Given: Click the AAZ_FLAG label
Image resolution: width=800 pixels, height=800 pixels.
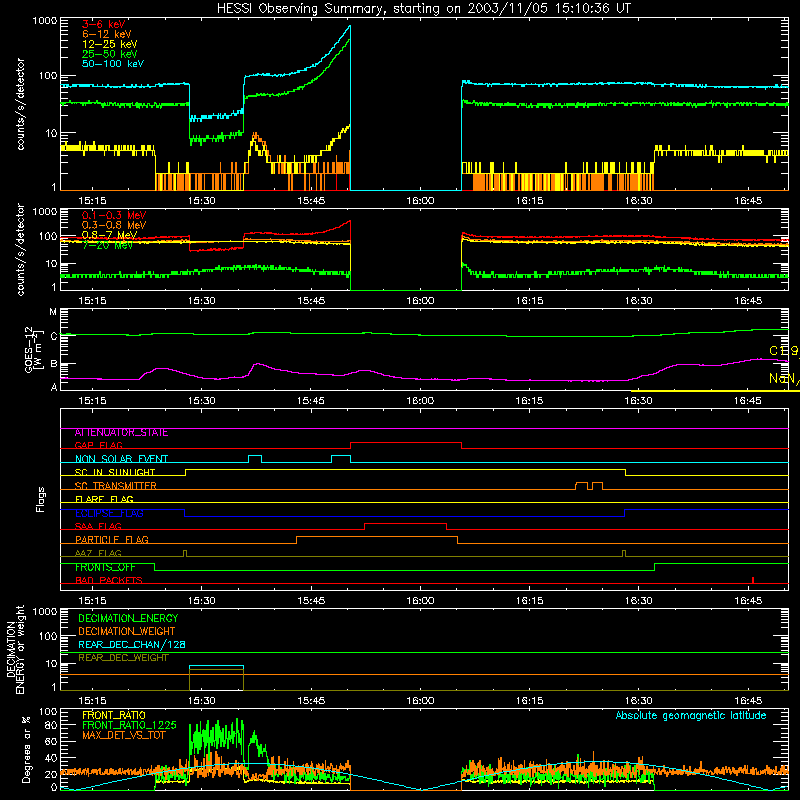Looking at the screenshot, I should point(98,554).
